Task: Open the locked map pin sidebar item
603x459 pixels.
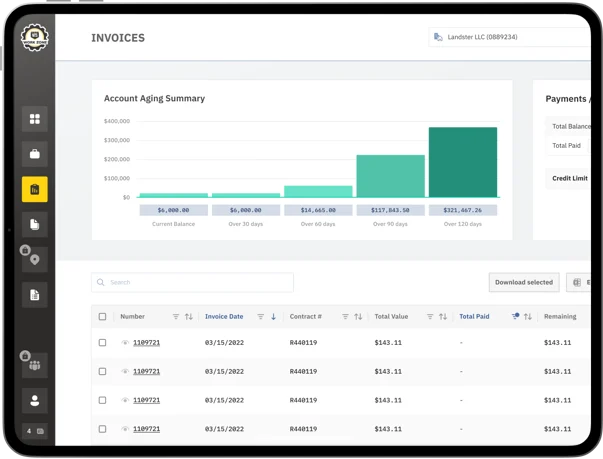Action: pyautogui.click(x=35, y=259)
